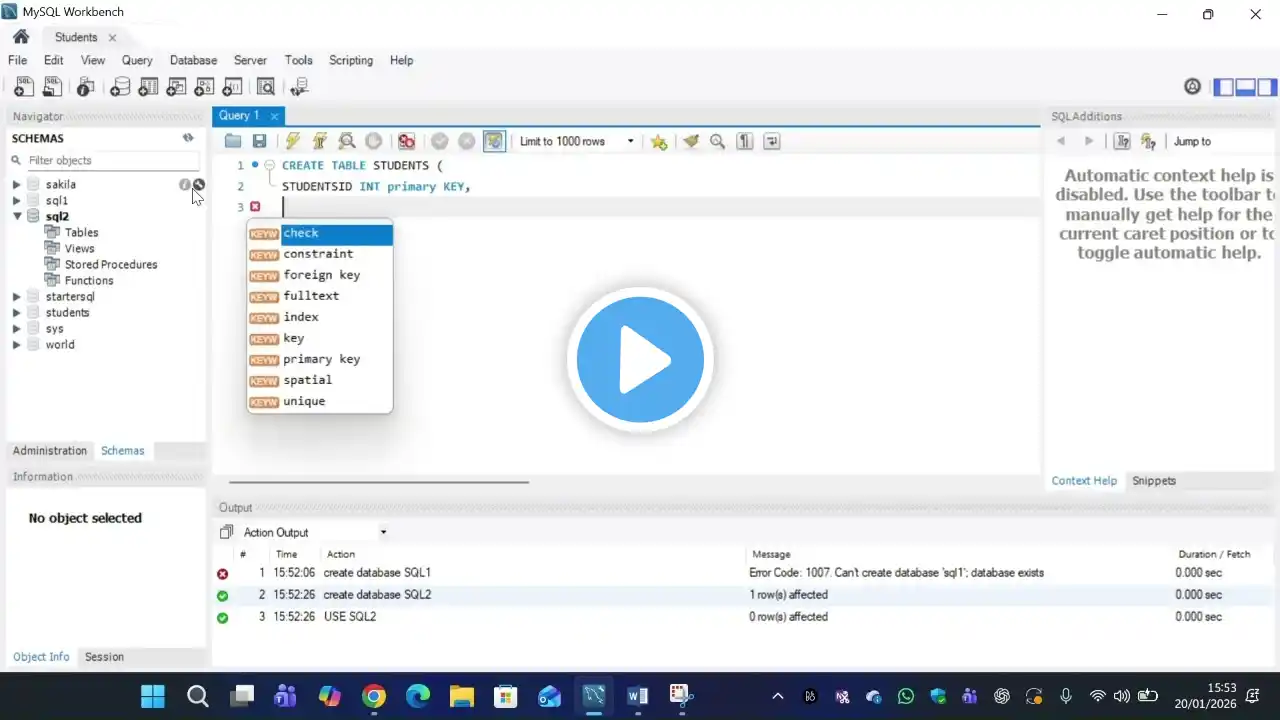Viewport: 1280px width, 720px height.
Task: Search table data icon
Action: [x=266, y=87]
